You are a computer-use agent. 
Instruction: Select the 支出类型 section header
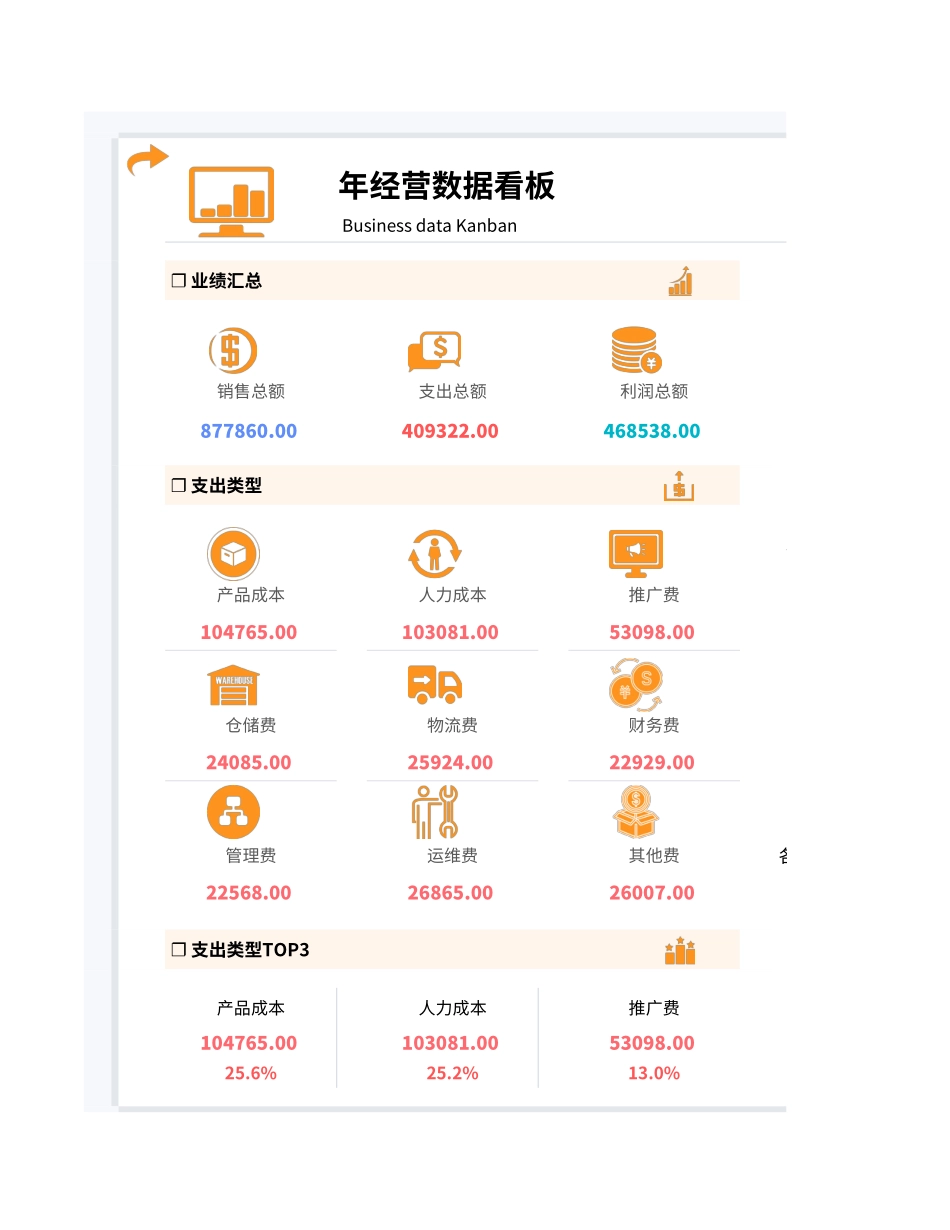217,486
